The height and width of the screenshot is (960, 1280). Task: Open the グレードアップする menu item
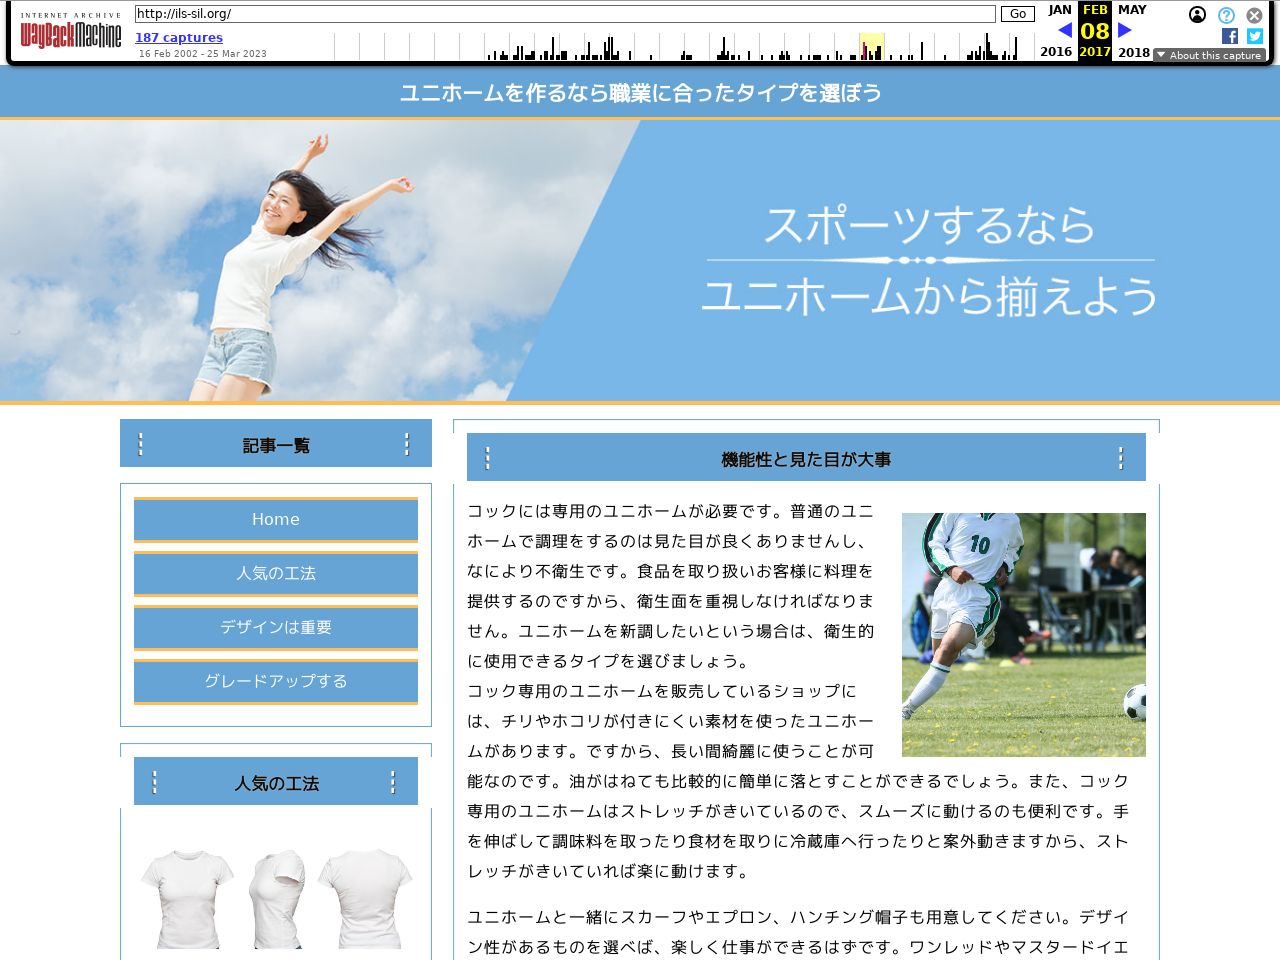click(x=276, y=682)
